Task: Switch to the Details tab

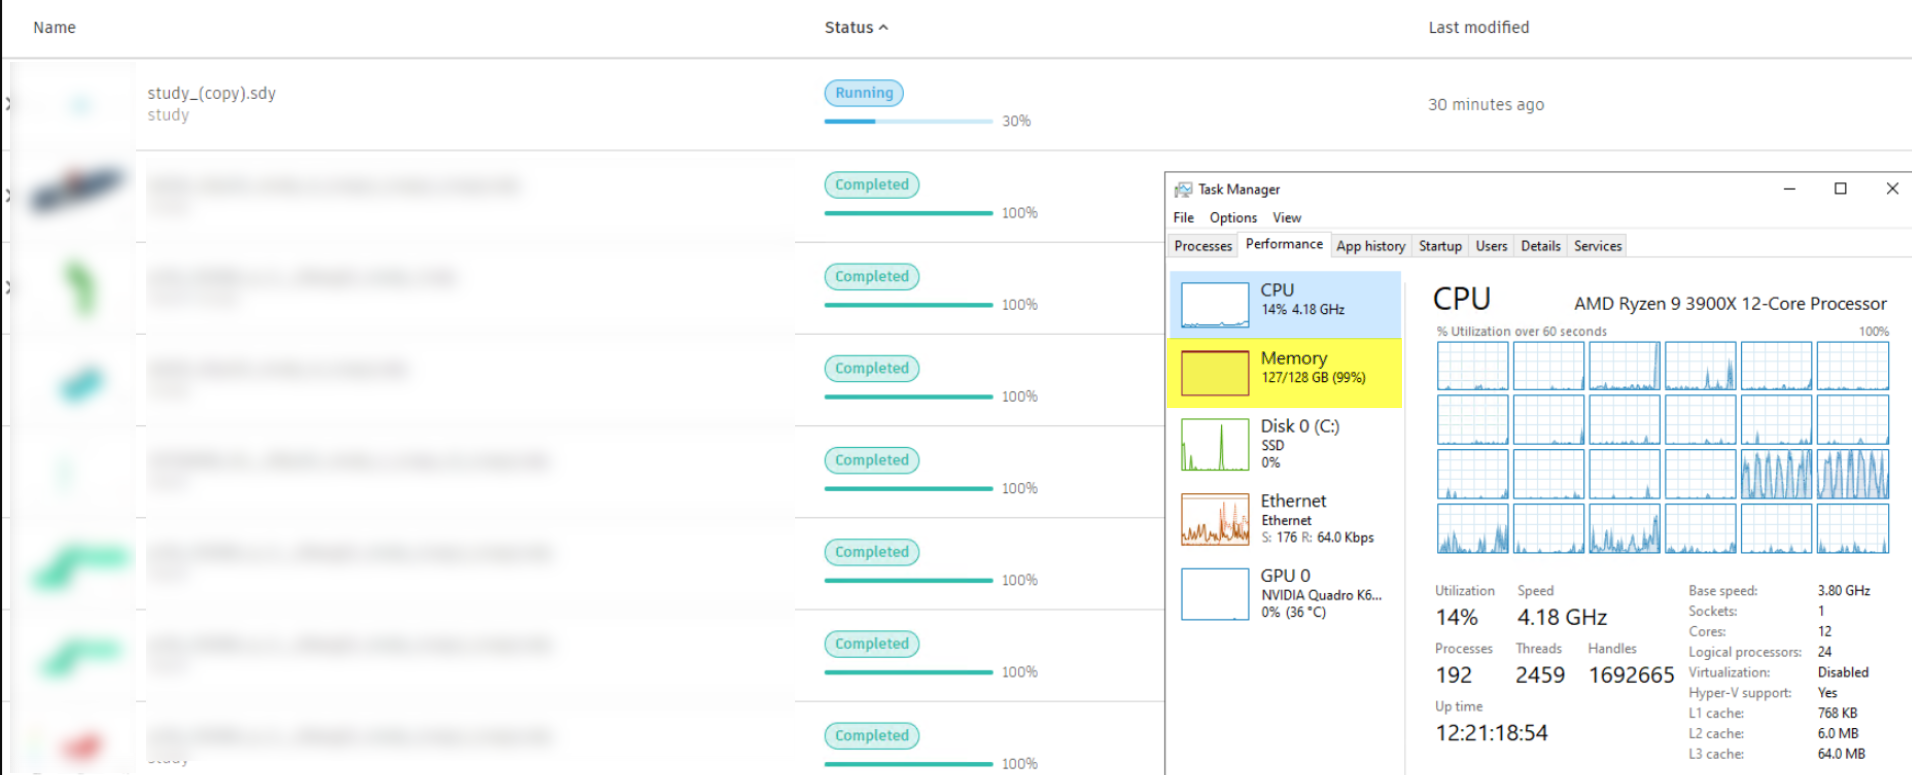Action: pos(1540,246)
